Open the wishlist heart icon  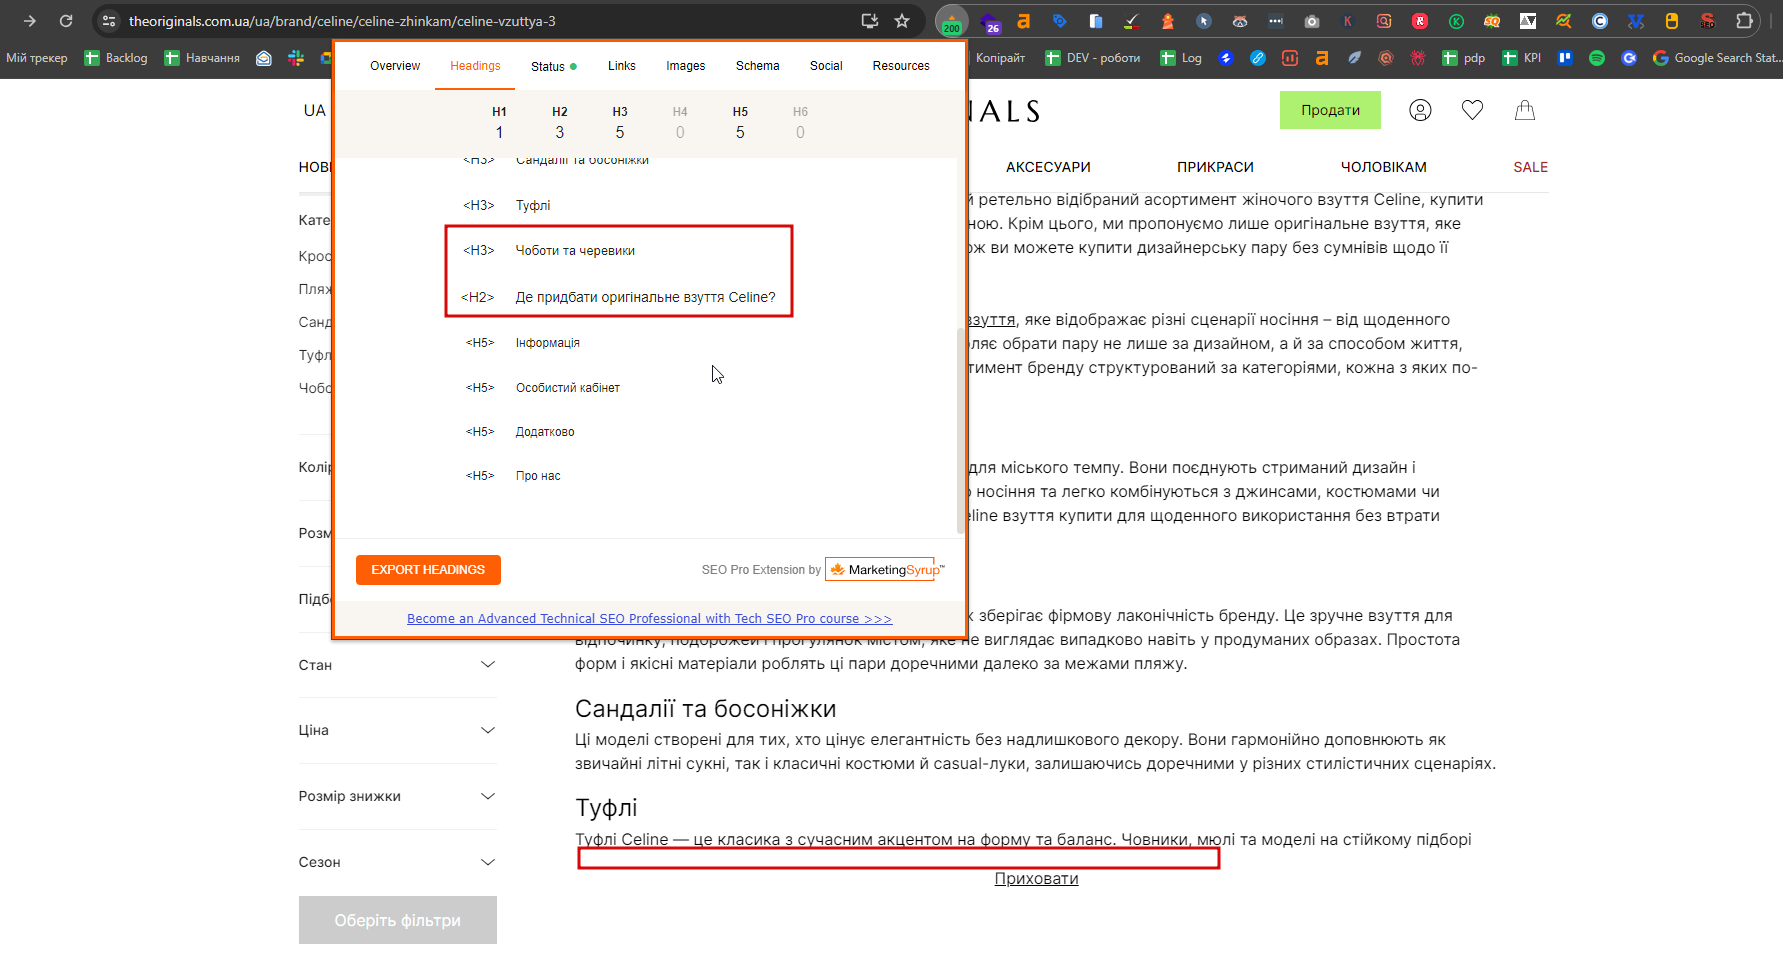click(1472, 110)
